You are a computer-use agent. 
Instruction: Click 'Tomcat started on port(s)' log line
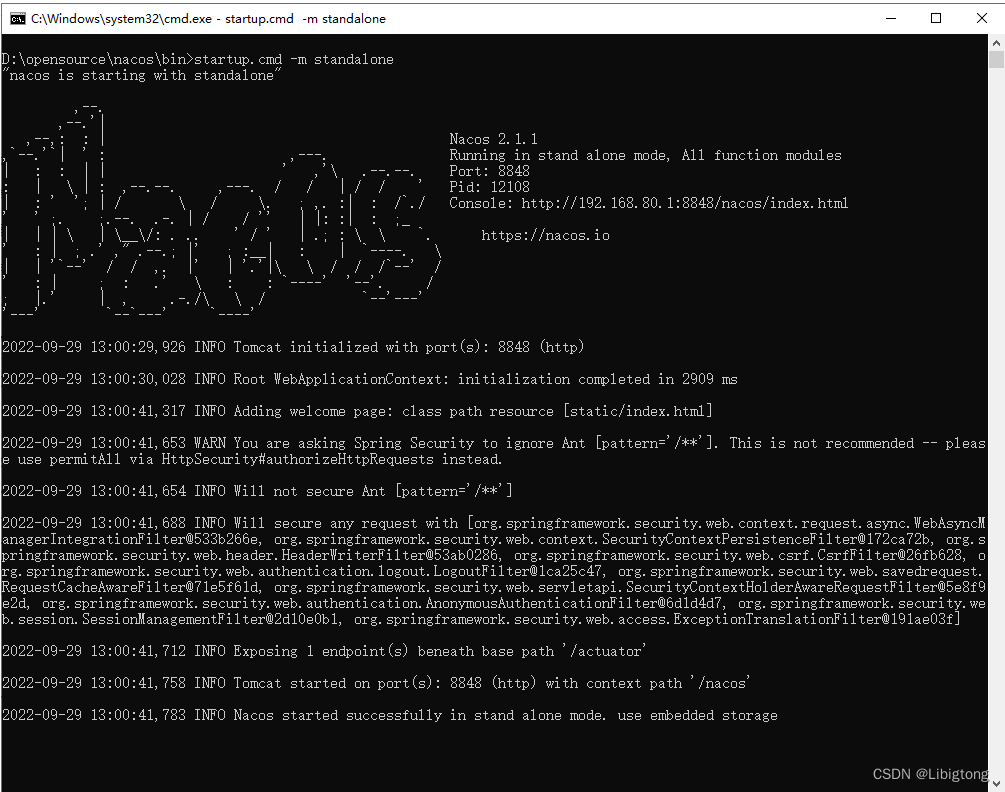(376, 683)
